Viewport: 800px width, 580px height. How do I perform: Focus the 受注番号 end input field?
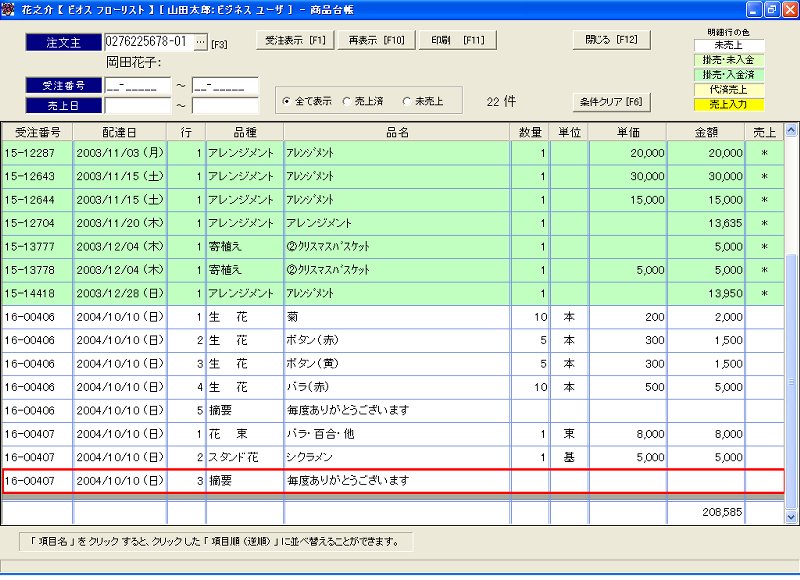(225, 86)
